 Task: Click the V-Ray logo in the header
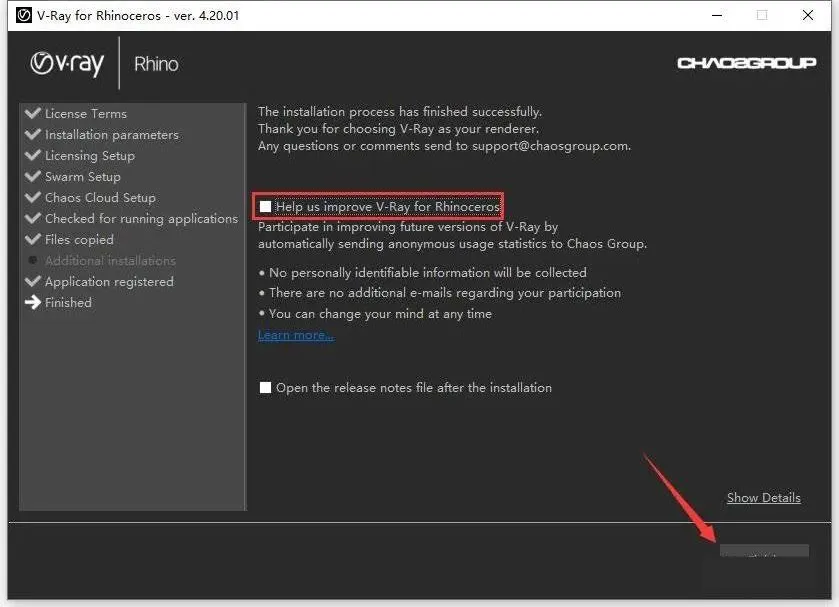click(67, 64)
